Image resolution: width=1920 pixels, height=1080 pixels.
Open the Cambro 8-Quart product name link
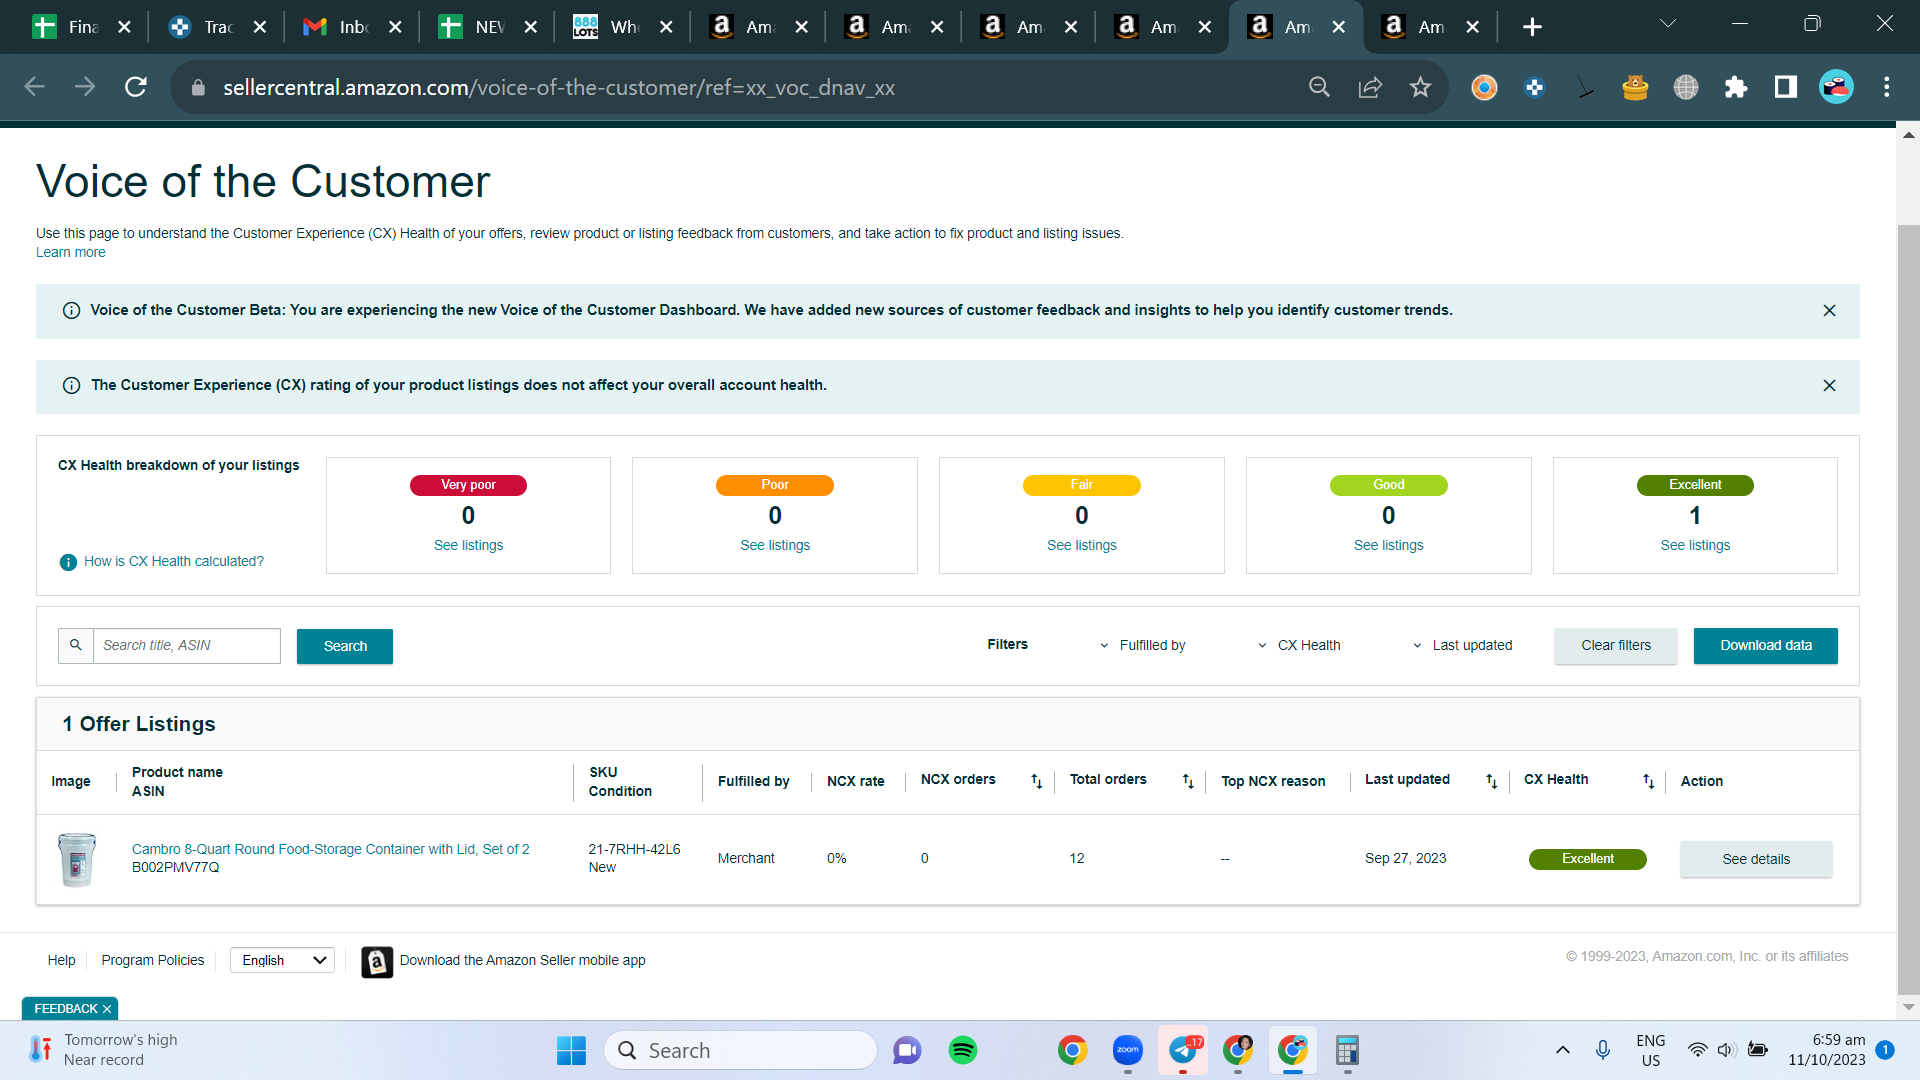331,849
